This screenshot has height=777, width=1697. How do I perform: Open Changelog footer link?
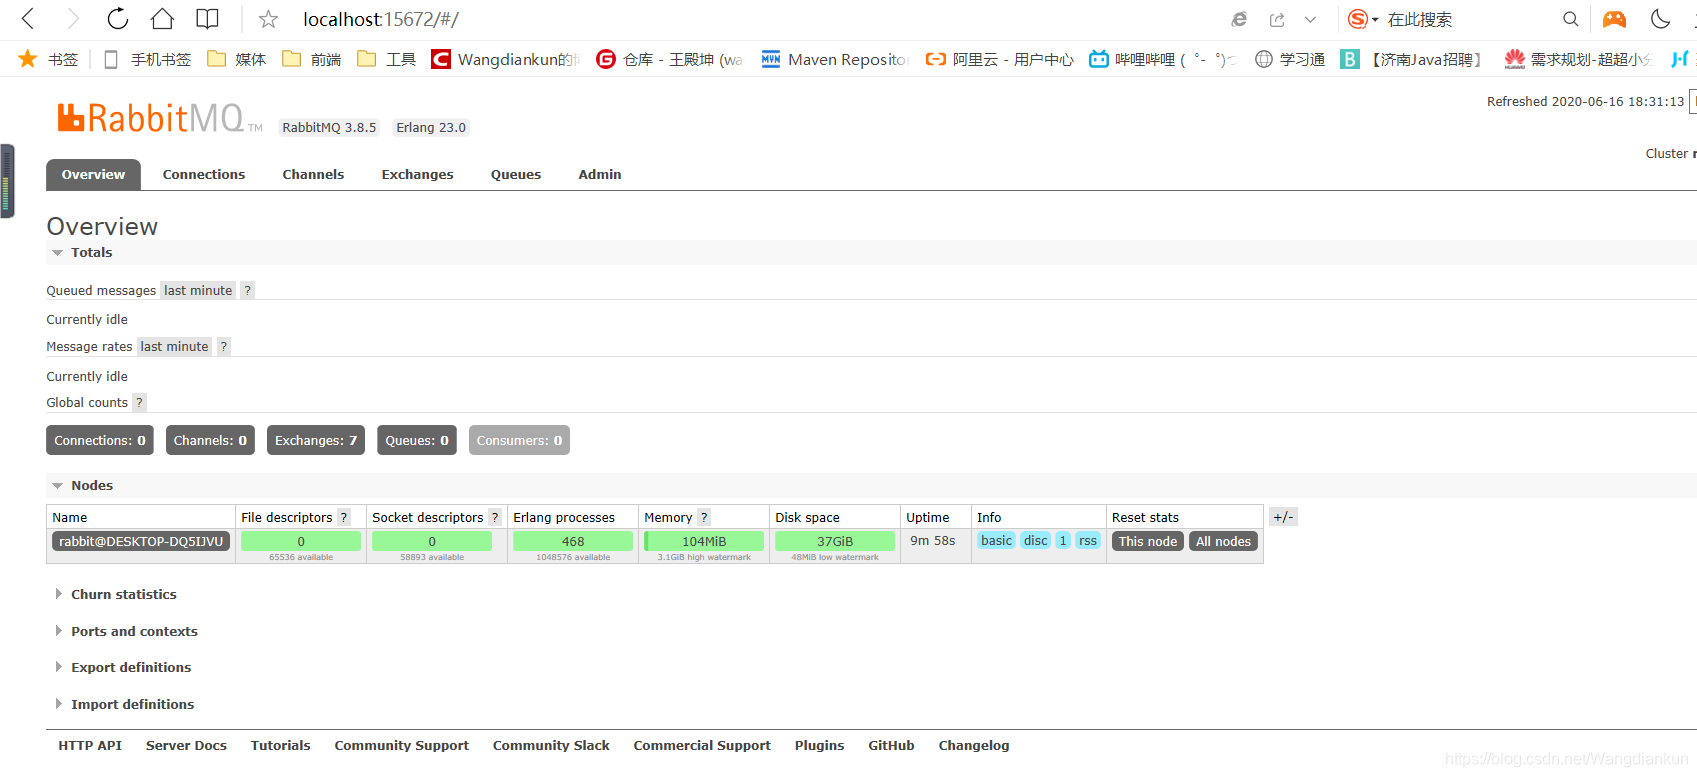tap(974, 745)
